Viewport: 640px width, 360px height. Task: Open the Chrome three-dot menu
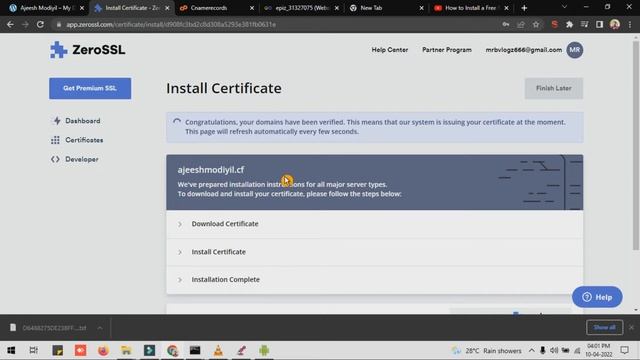(x=630, y=24)
